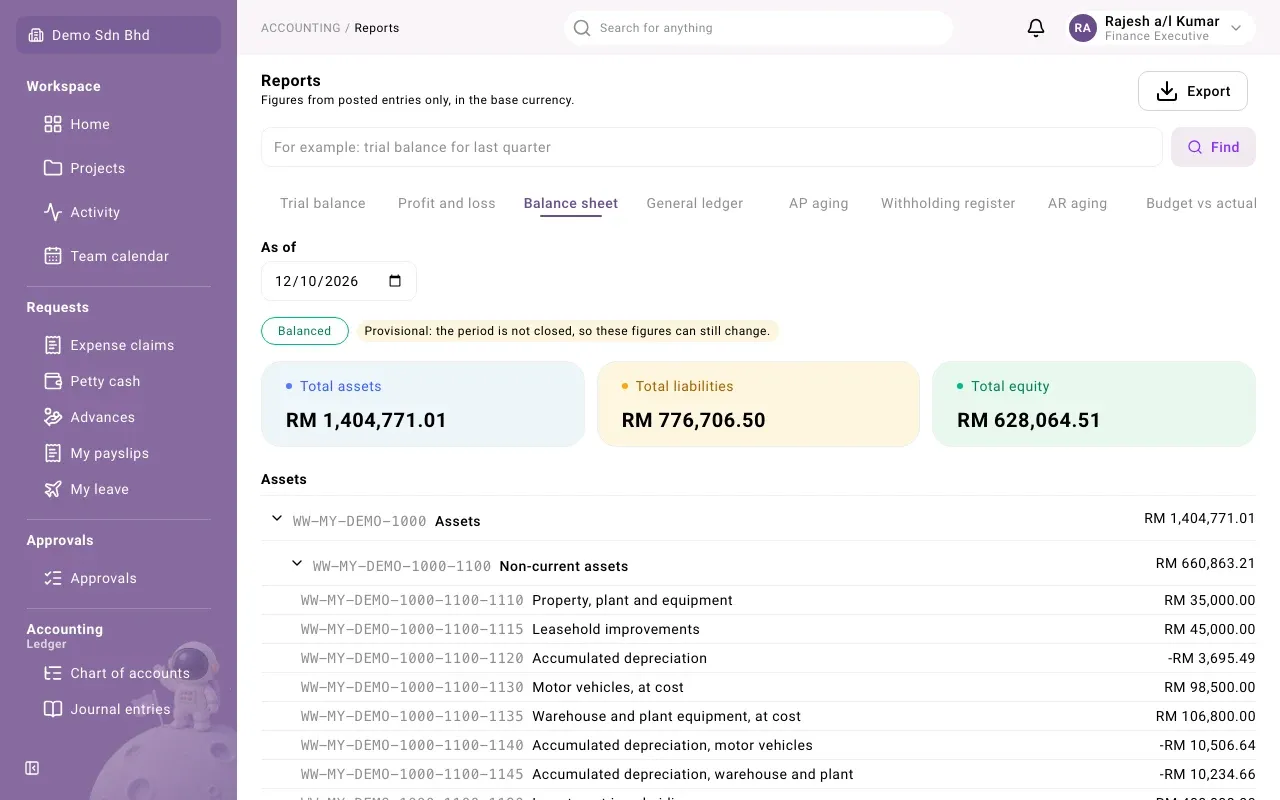Collapse the sidebar with the panel icon
The width and height of the screenshot is (1280, 800).
pyautogui.click(x=32, y=768)
